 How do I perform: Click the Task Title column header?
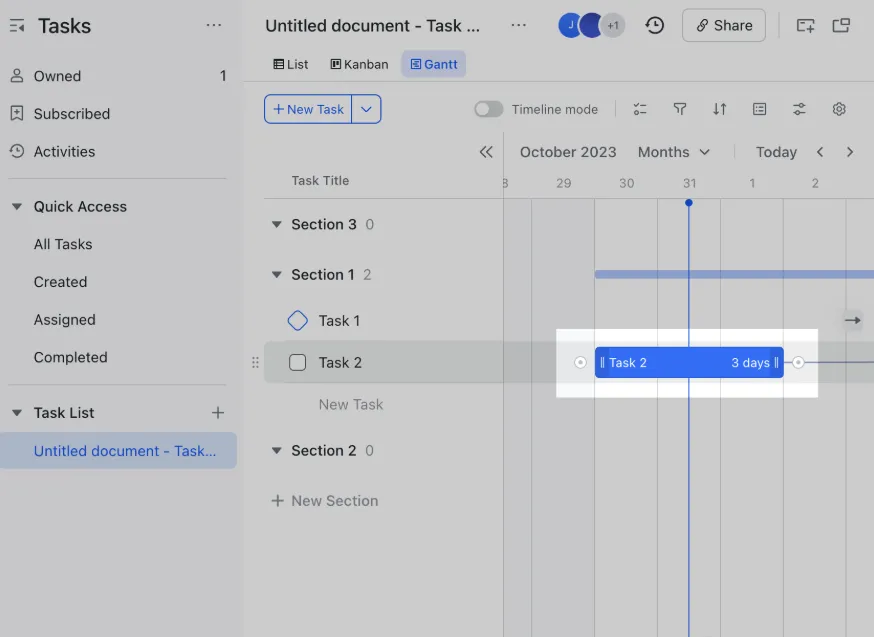coord(320,181)
